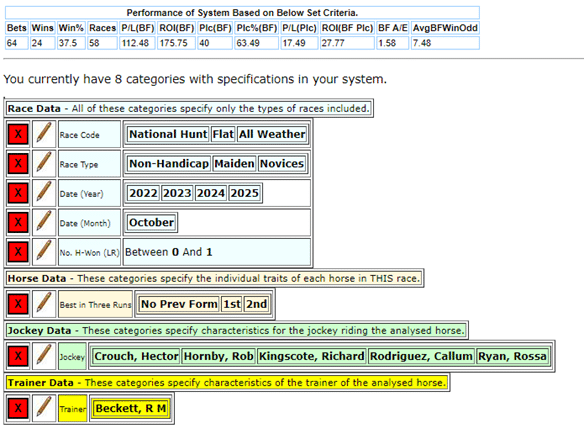The image size is (584, 439).
Task: Select the 2024 year value
Action: pos(210,193)
